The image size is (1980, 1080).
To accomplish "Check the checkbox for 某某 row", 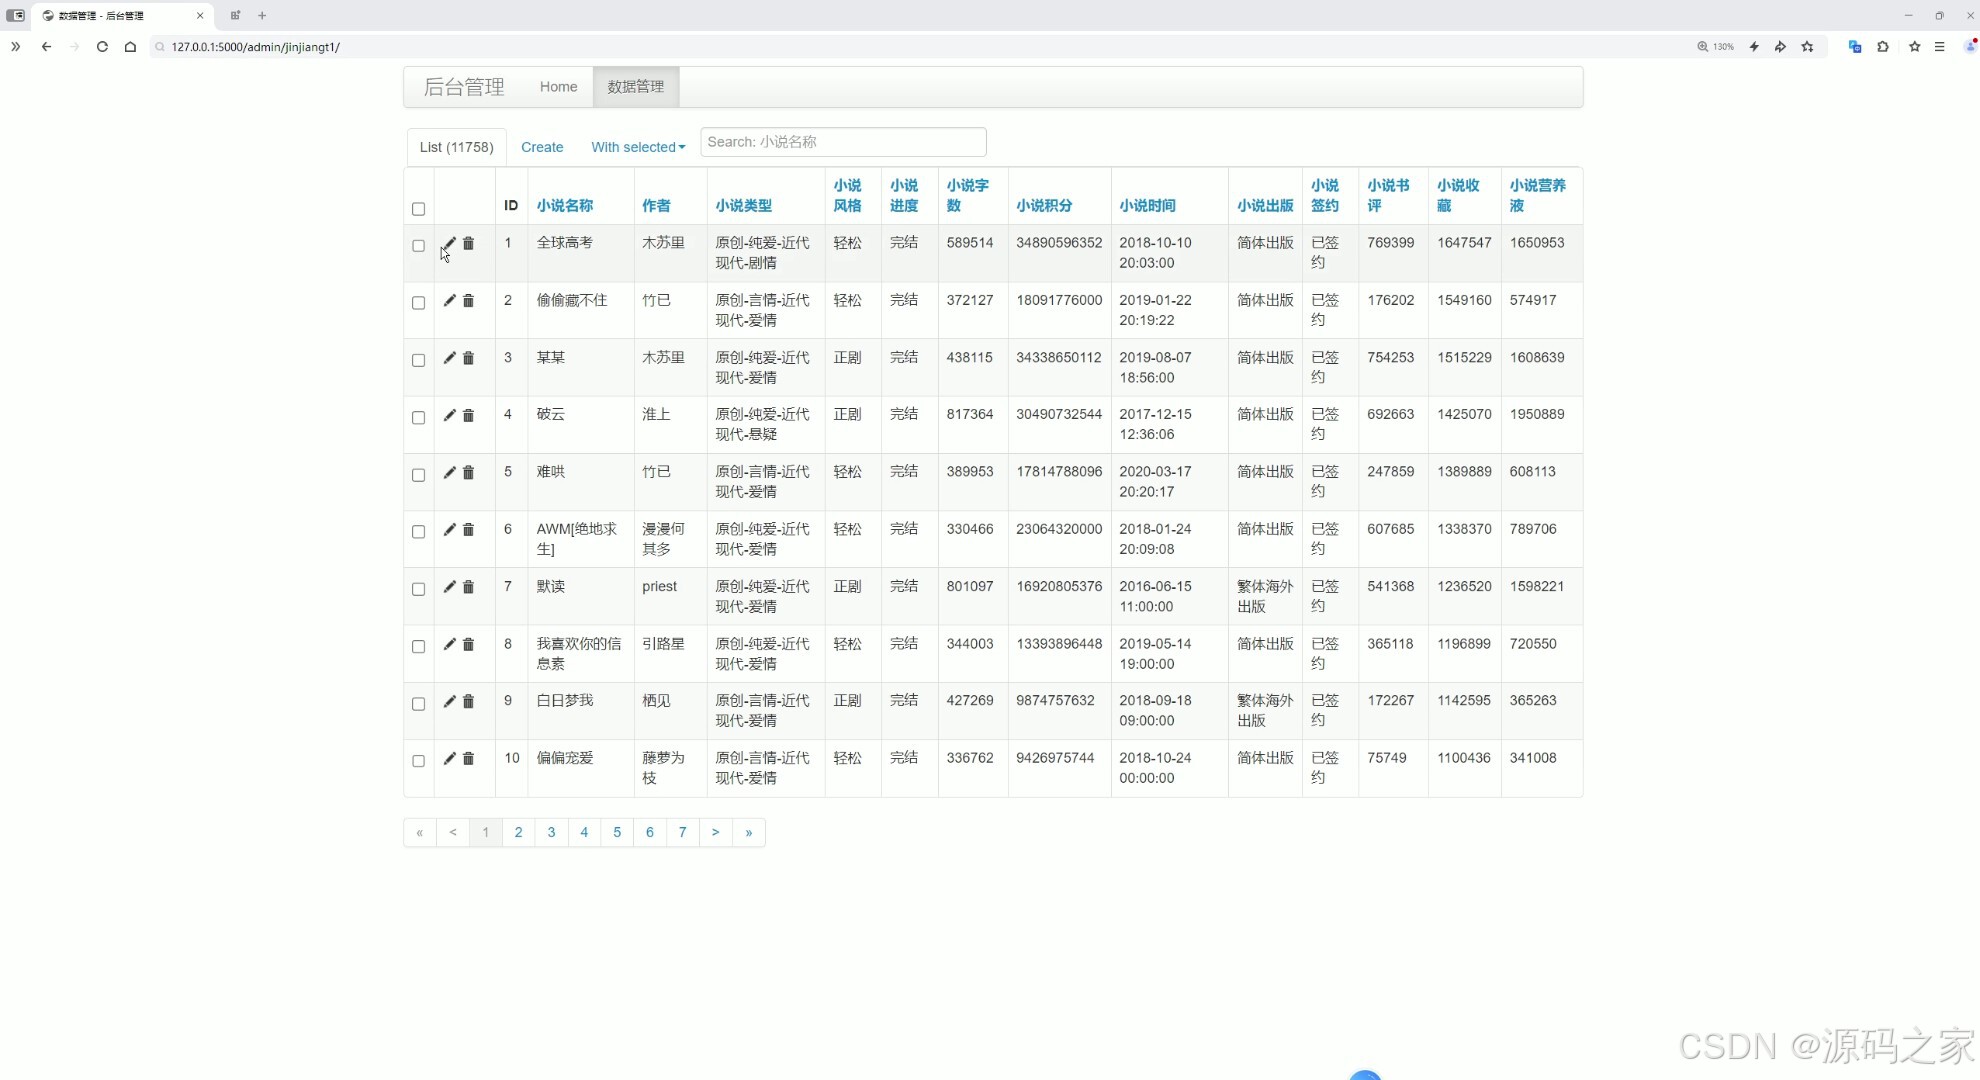I will [x=419, y=360].
